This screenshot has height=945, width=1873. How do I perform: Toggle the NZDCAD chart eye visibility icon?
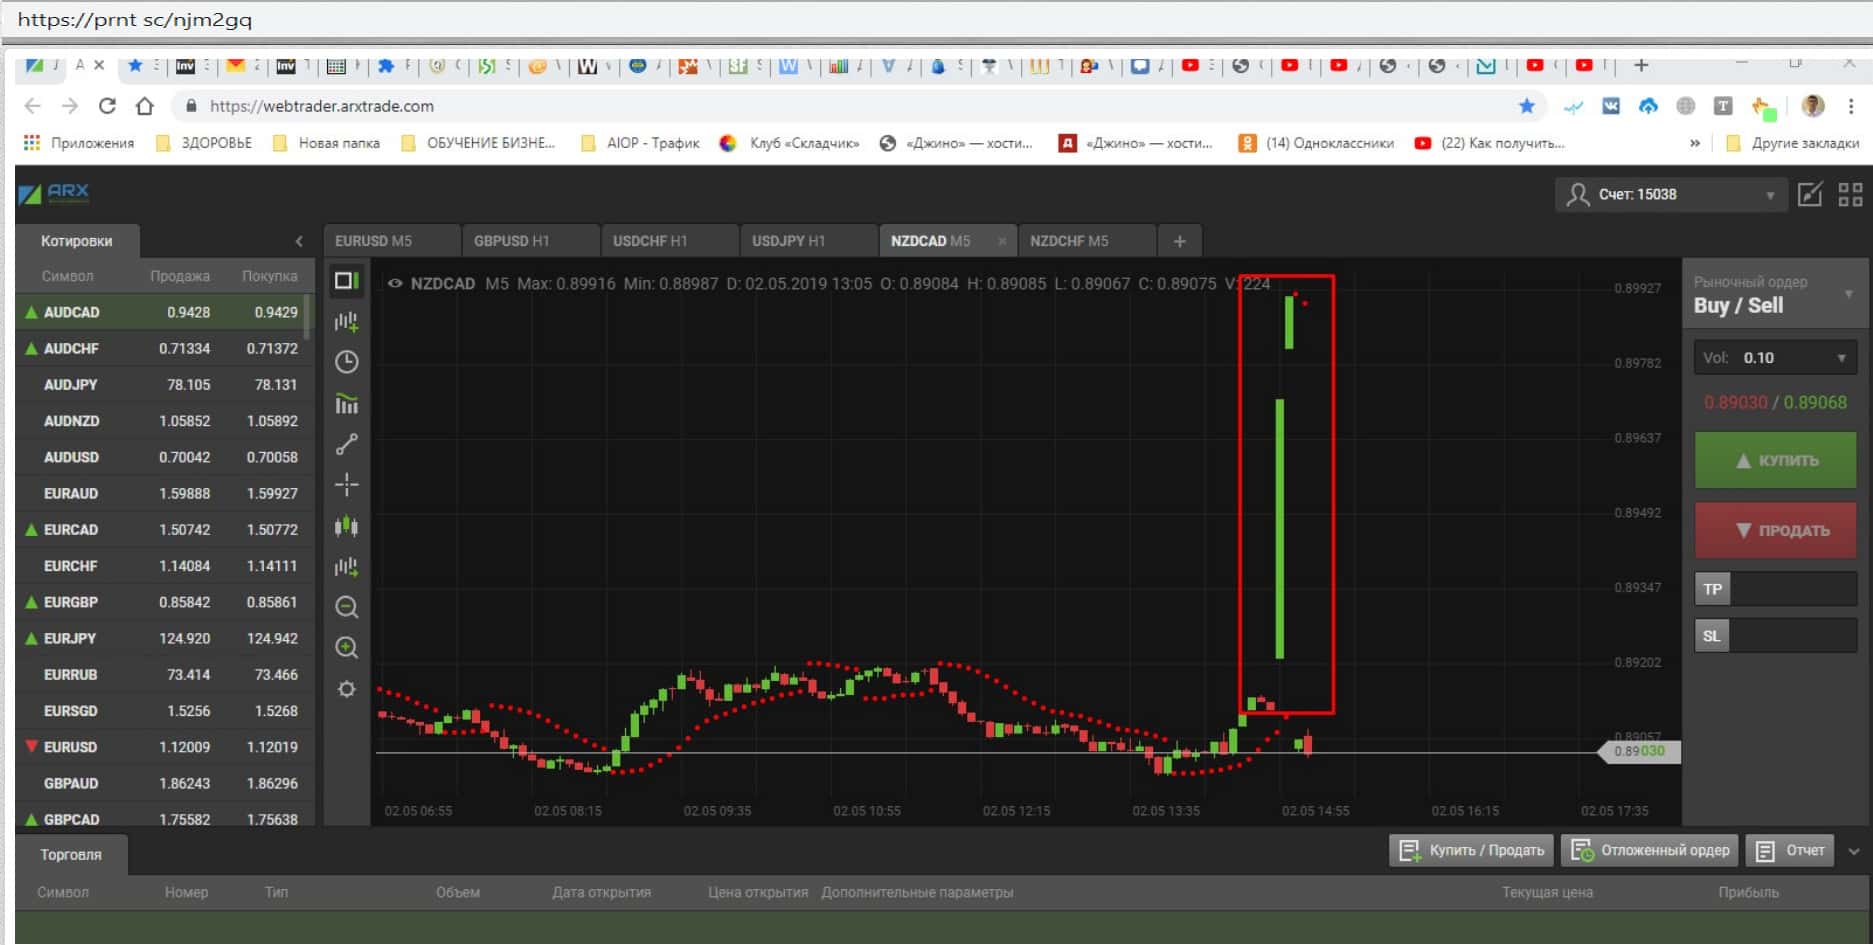(395, 284)
